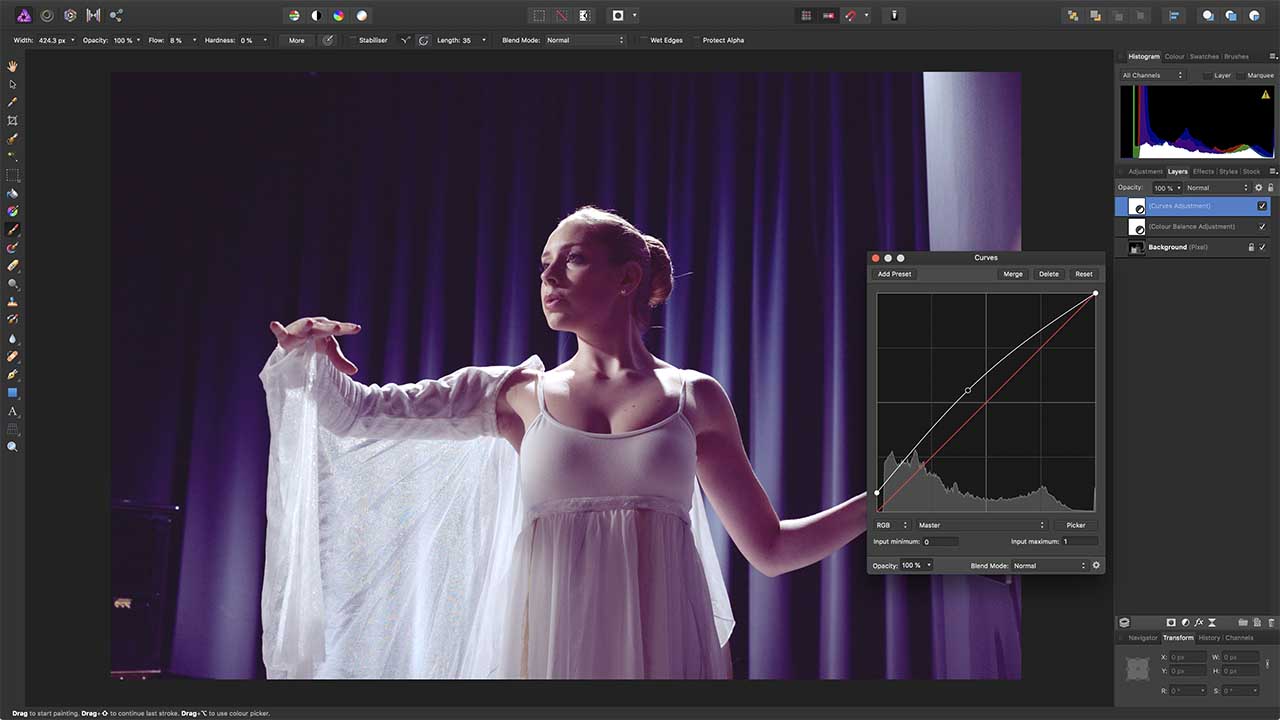Open the Curves dialog Blend Mode dropdown
Viewport: 1280px width, 720px height.
tap(1048, 566)
